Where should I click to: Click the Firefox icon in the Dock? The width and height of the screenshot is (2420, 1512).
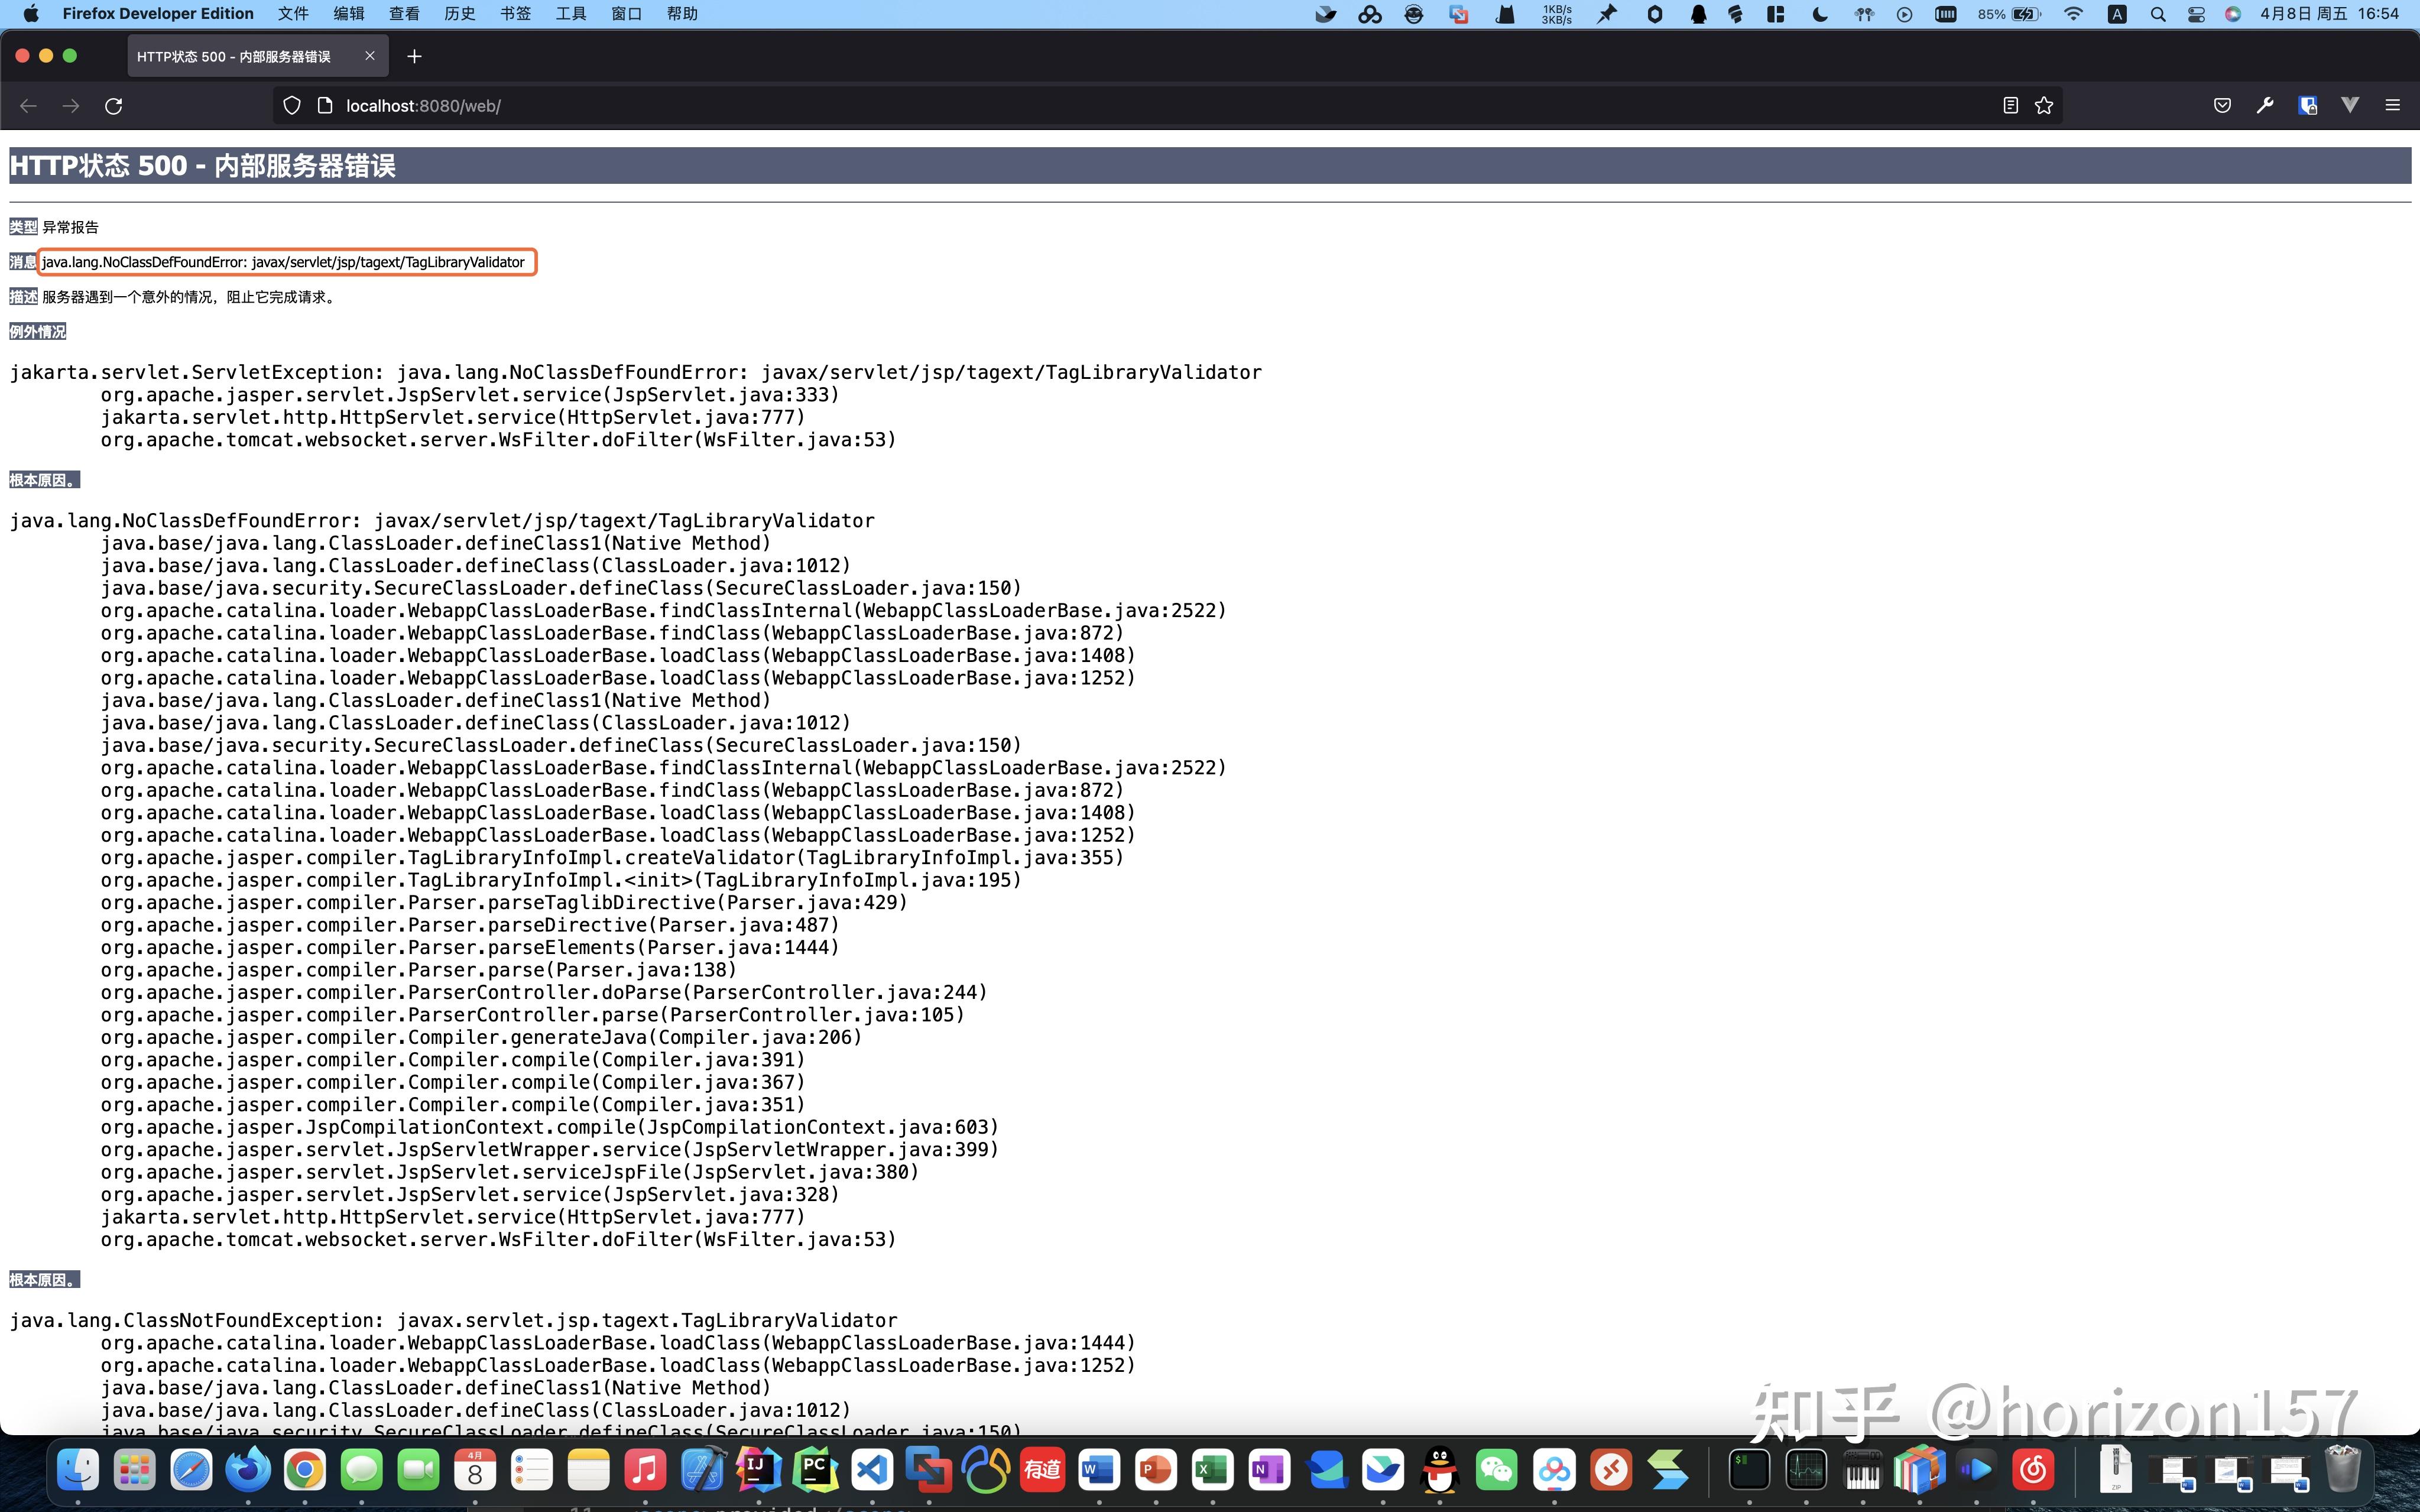coord(248,1470)
